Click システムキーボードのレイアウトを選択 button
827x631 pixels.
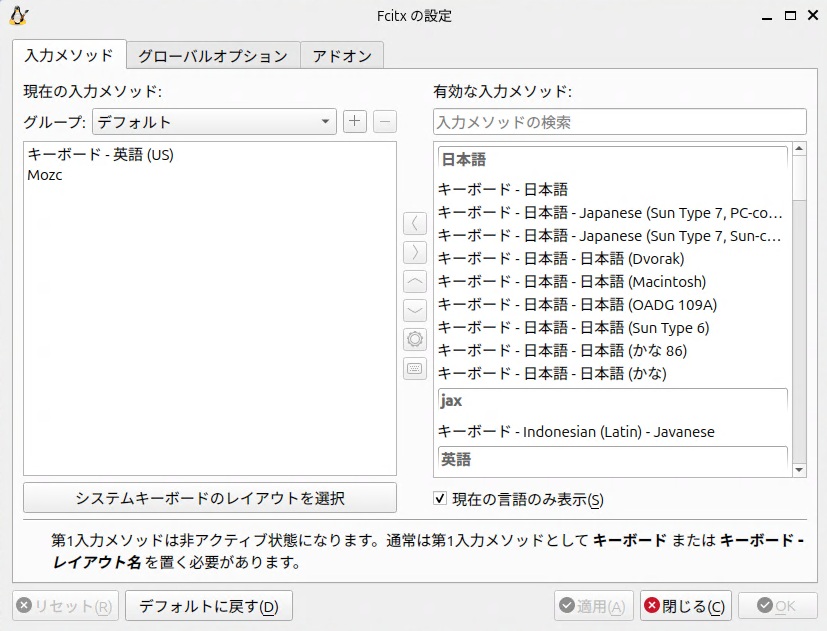click(210, 498)
